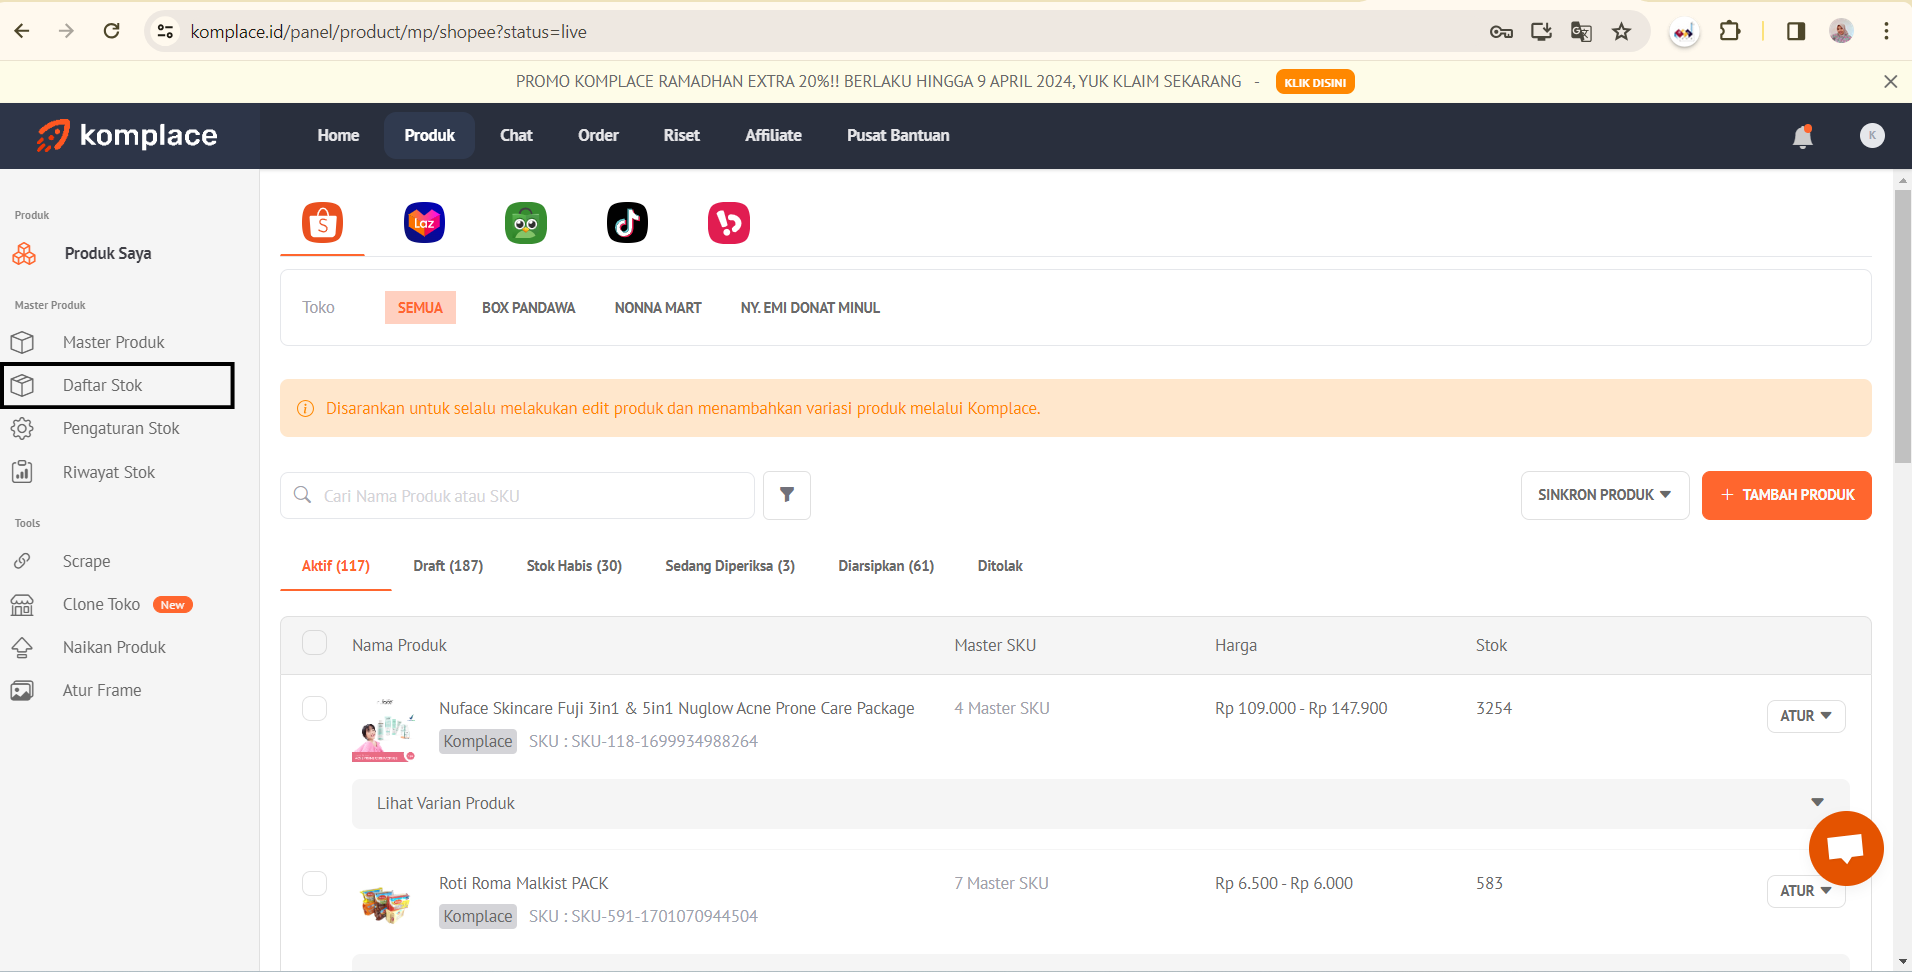Filter stores by SEMUA
Viewport: 1912px width, 972px height.
coord(420,308)
